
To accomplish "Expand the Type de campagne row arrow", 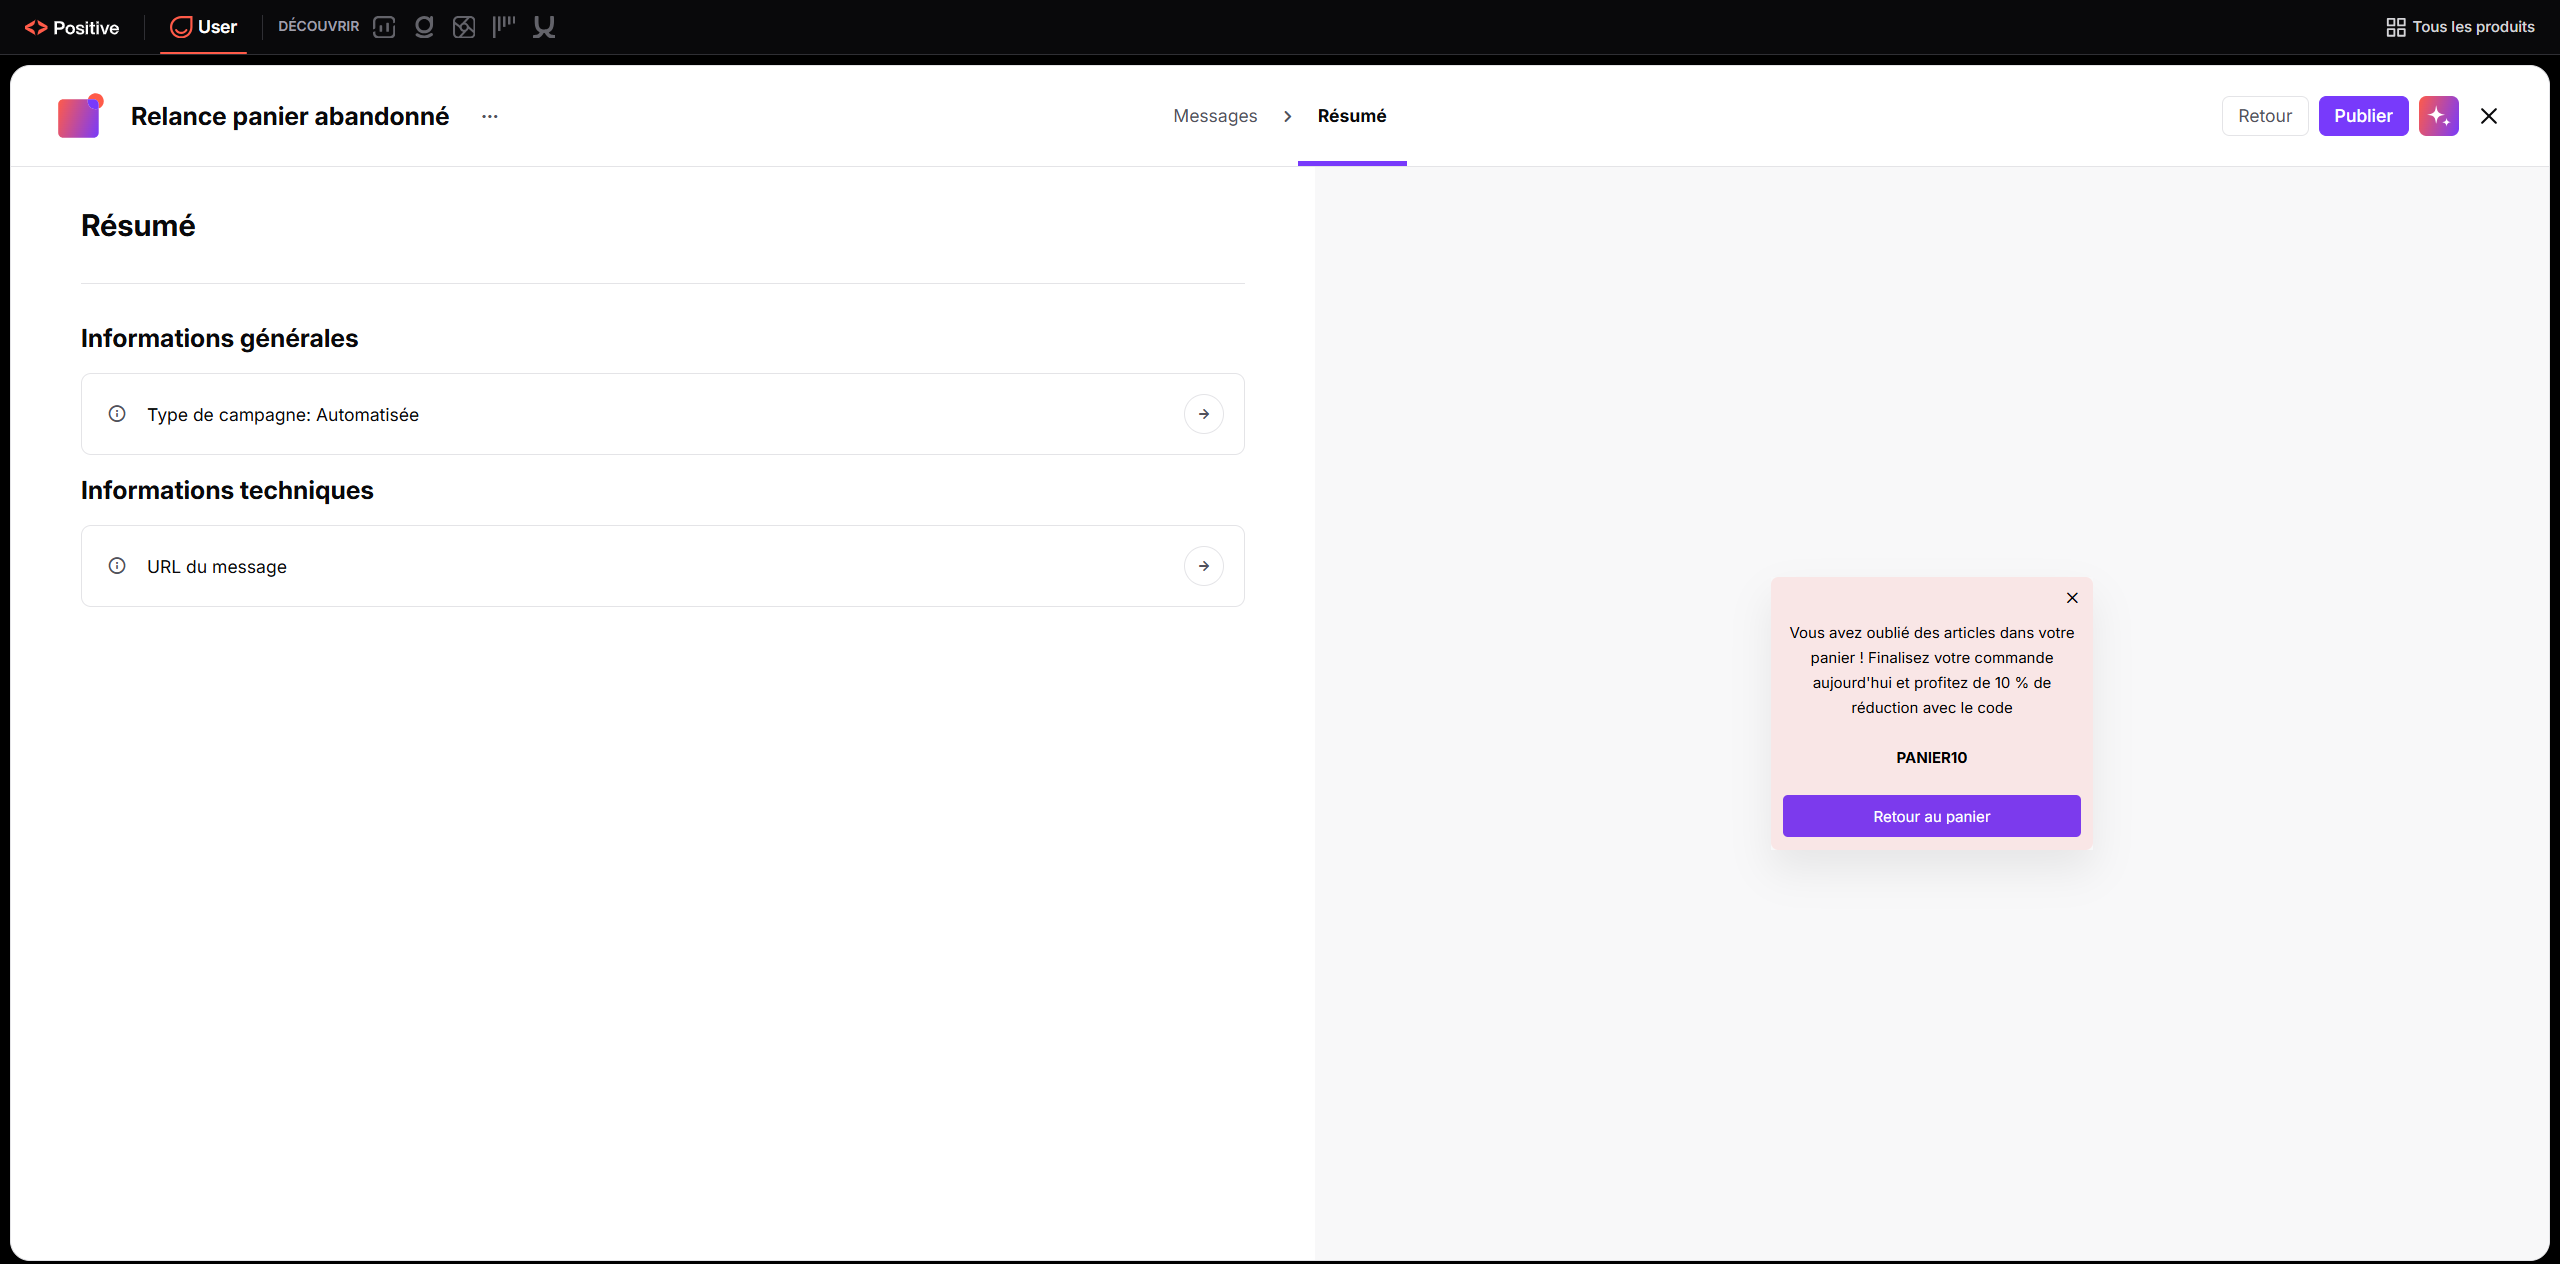I will point(1204,414).
